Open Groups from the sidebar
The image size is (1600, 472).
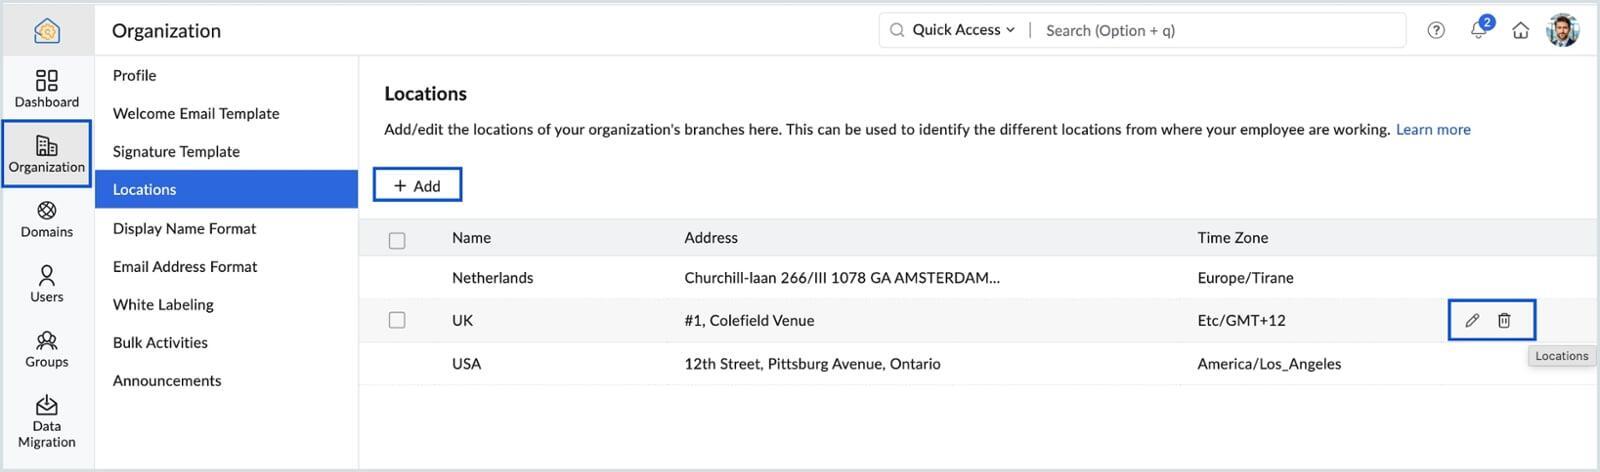point(46,349)
